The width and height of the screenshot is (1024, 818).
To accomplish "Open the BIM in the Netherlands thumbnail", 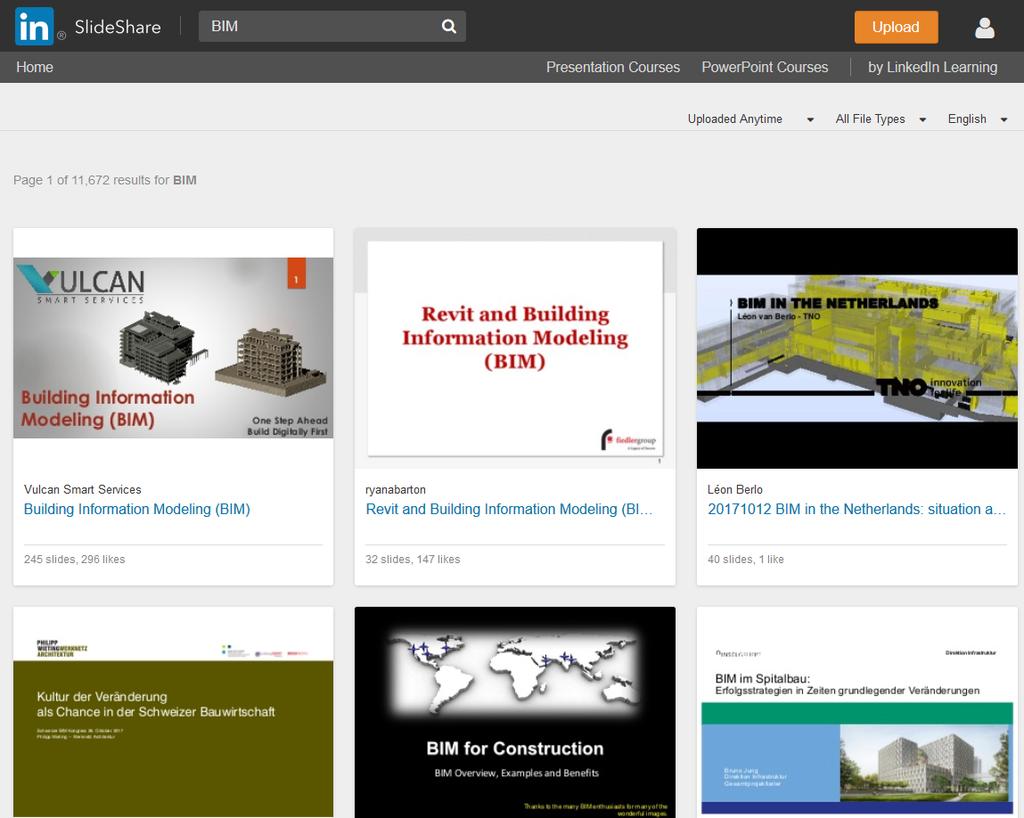I will [x=857, y=349].
